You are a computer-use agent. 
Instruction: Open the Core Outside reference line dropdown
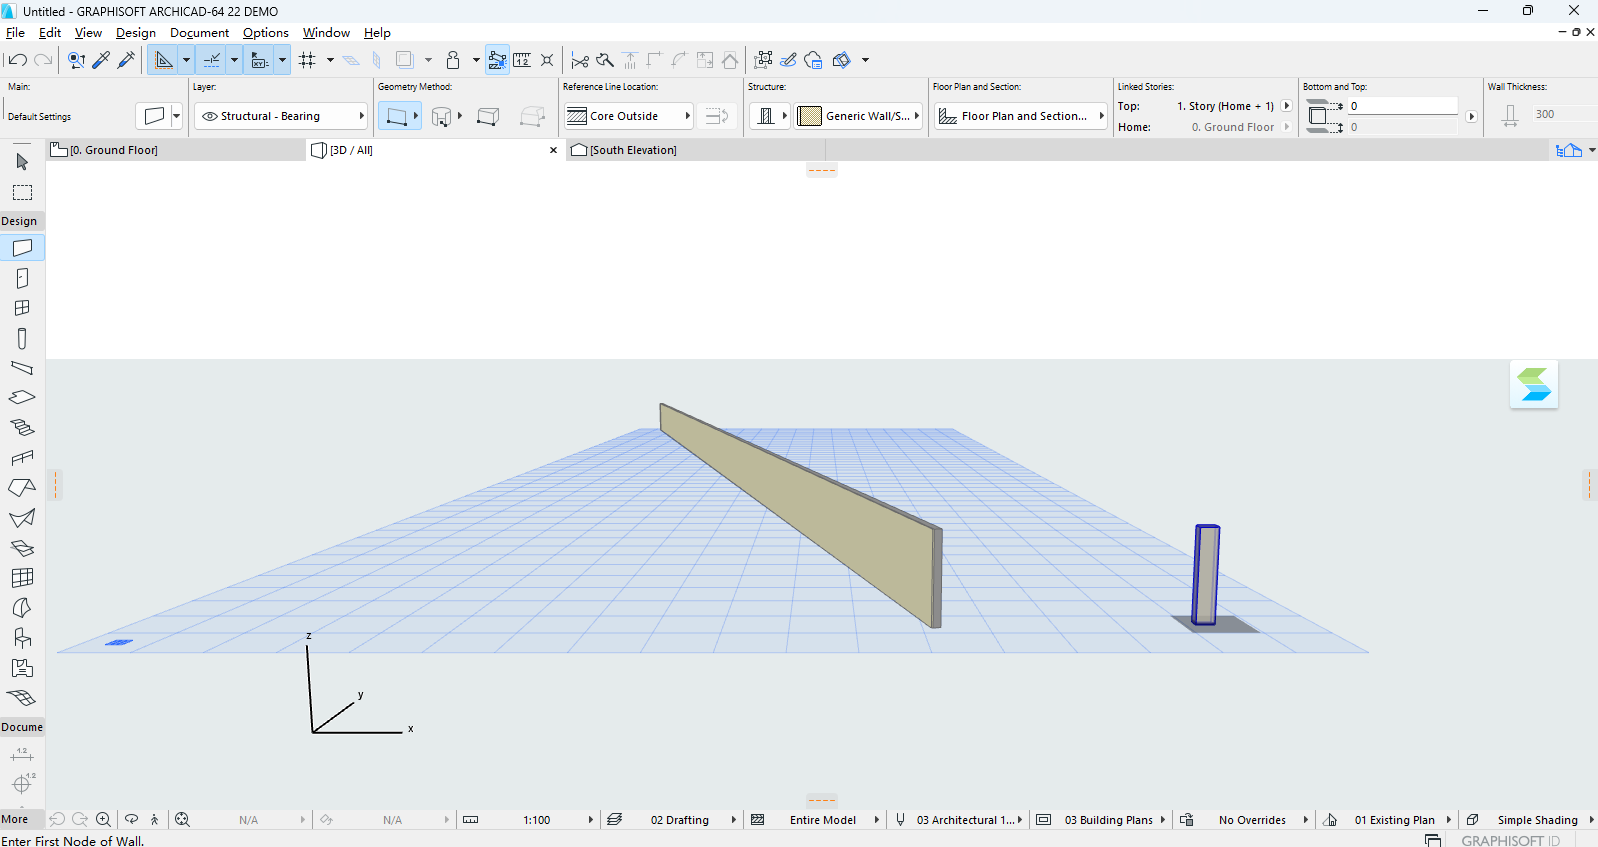tap(628, 116)
